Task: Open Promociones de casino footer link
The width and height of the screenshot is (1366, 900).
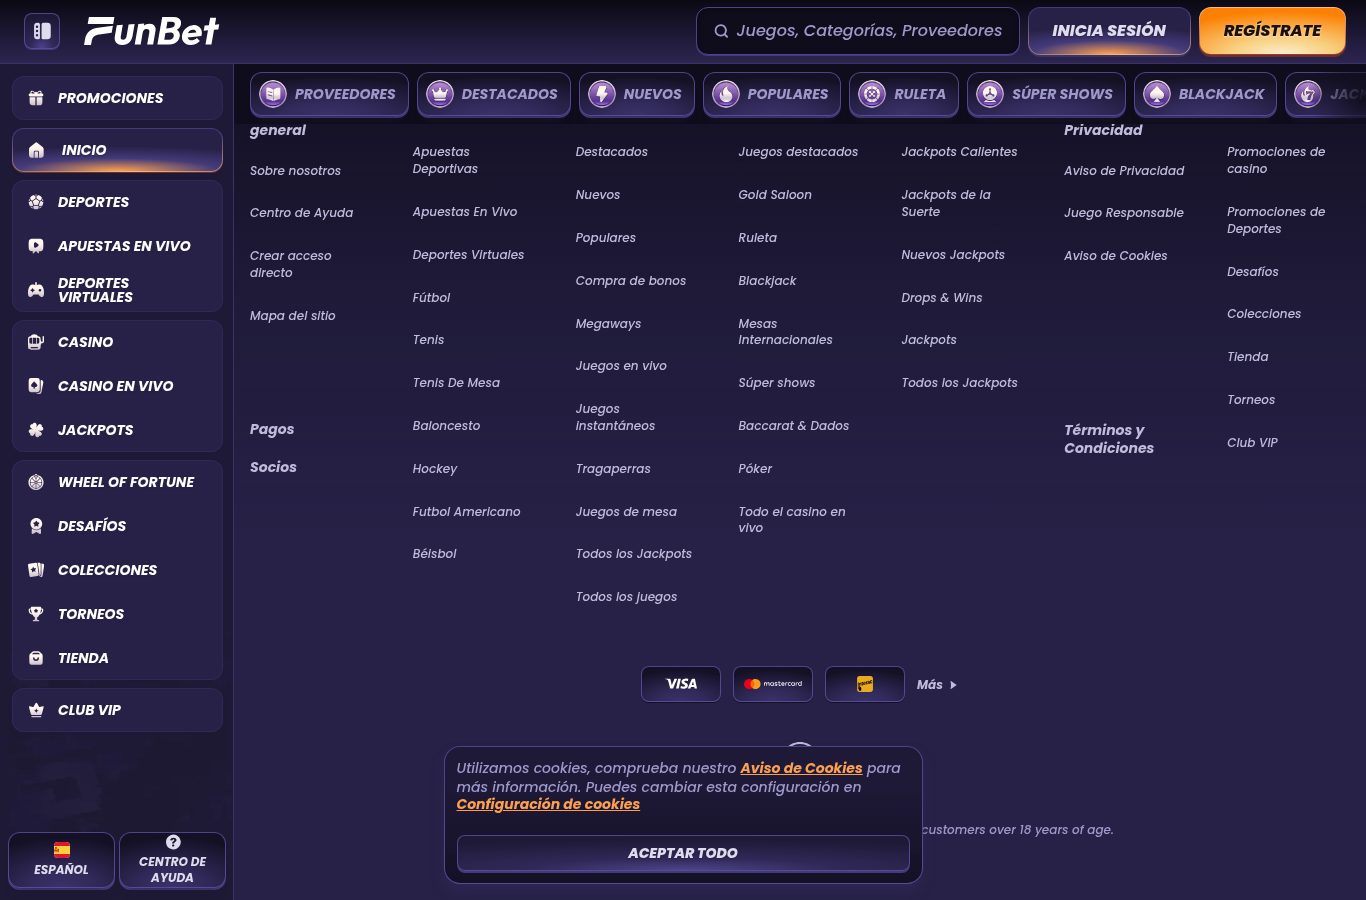Action: [x=1276, y=160]
